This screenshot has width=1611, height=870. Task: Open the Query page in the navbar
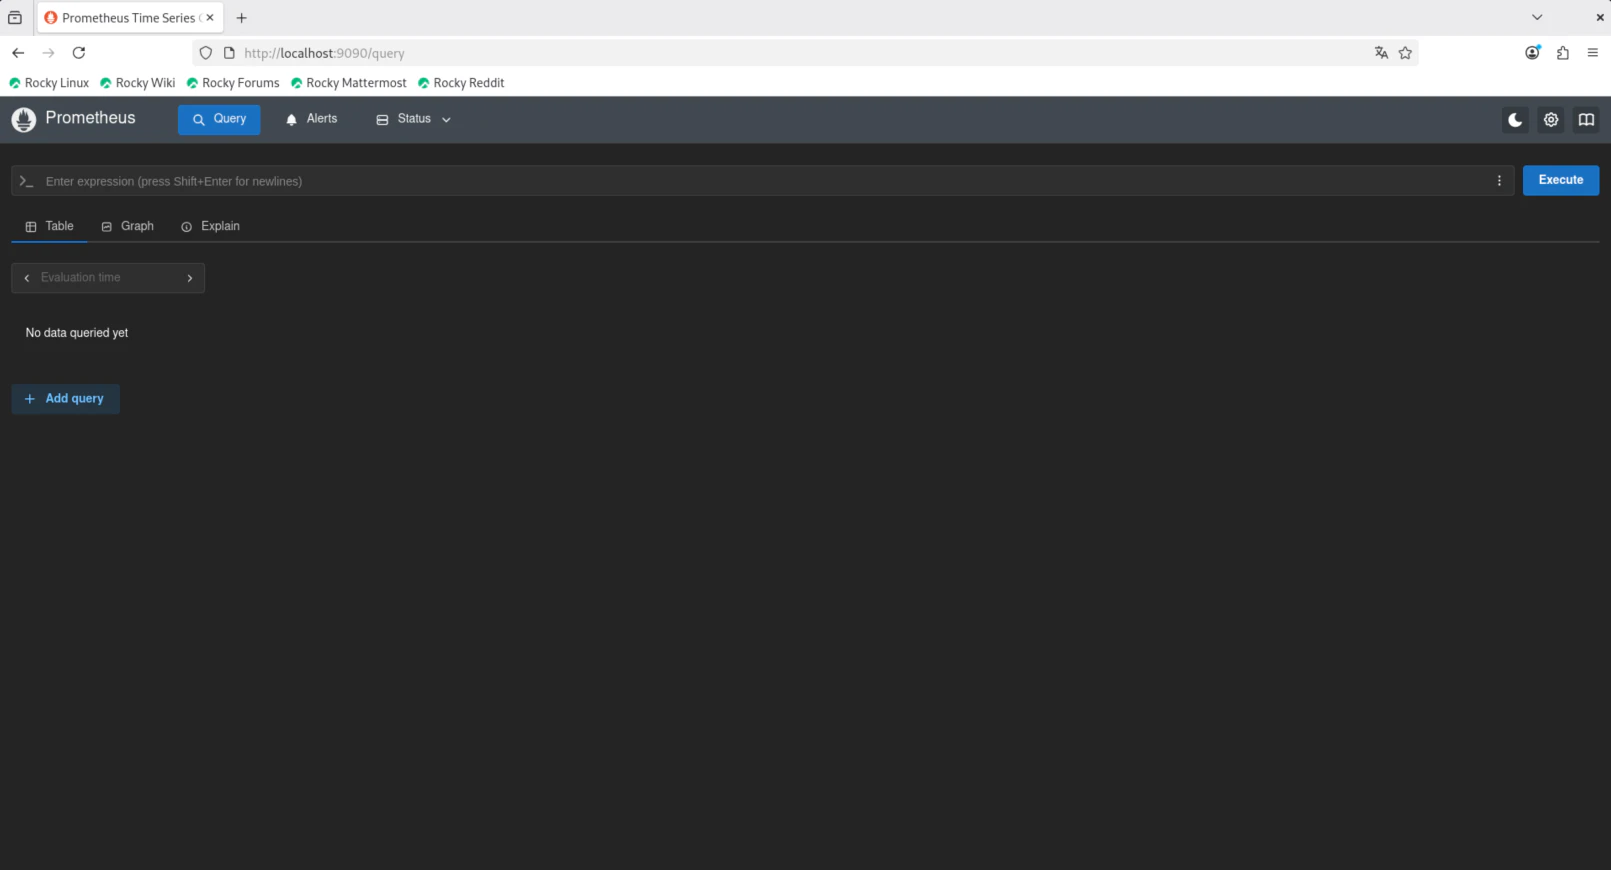pos(219,119)
